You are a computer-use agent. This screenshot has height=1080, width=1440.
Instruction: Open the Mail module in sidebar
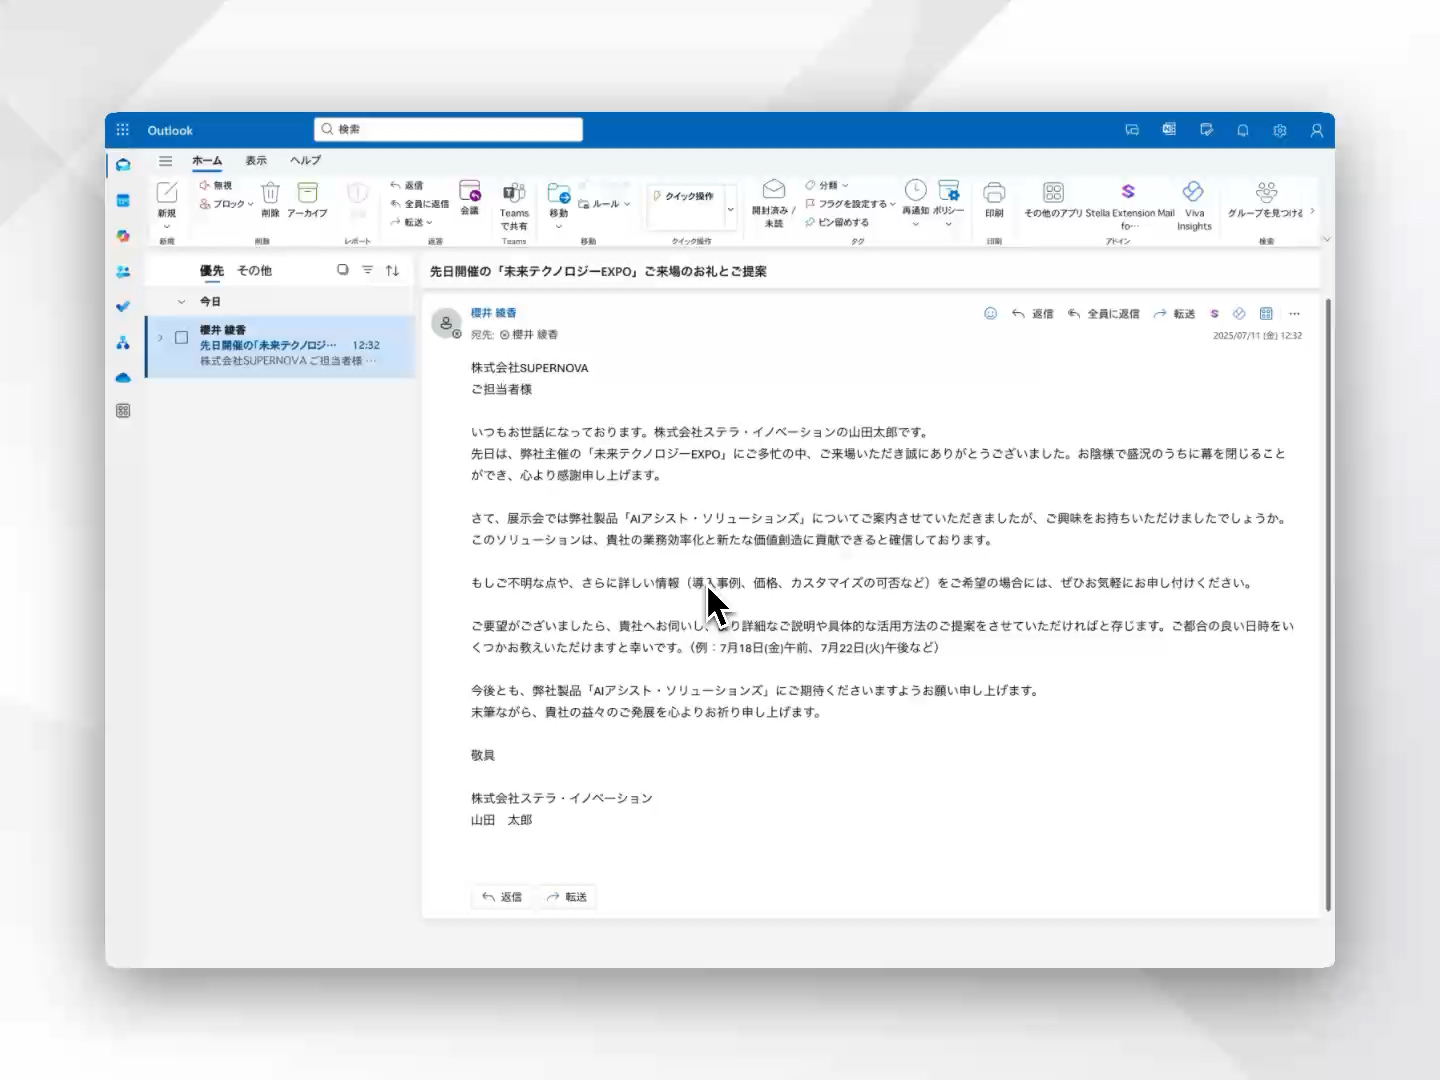pyautogui.click(x=123, y=165)
